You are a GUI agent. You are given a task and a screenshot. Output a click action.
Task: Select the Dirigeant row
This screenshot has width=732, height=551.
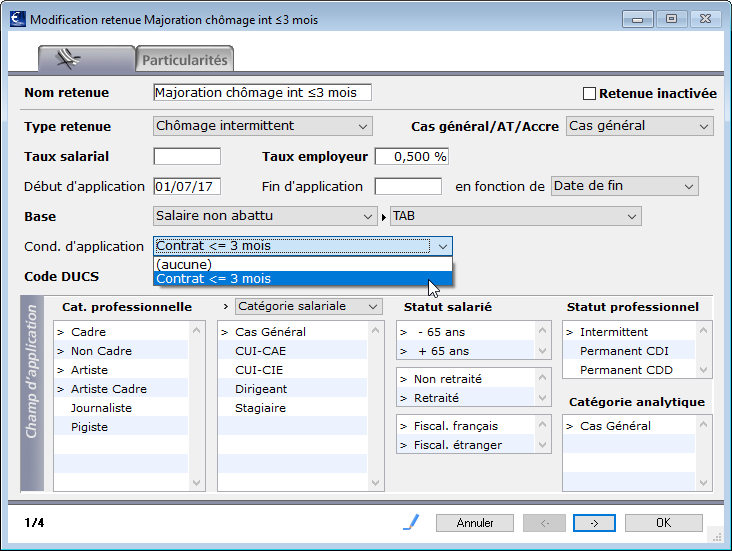293,389
